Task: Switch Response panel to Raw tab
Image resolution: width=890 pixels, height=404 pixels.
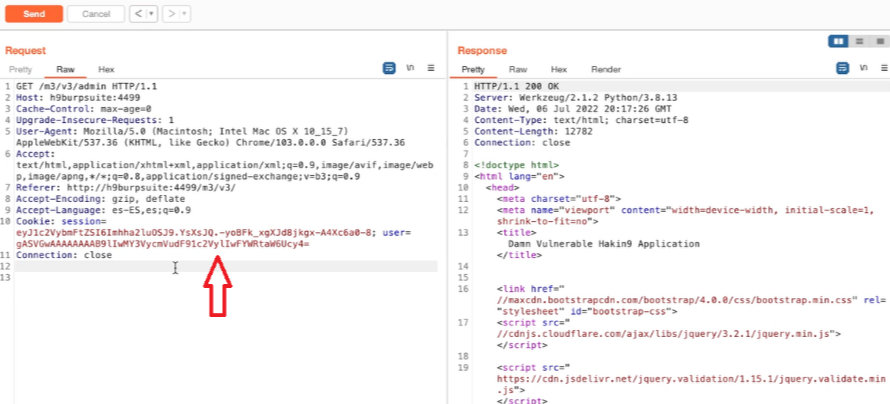Action: click(518, 69)
